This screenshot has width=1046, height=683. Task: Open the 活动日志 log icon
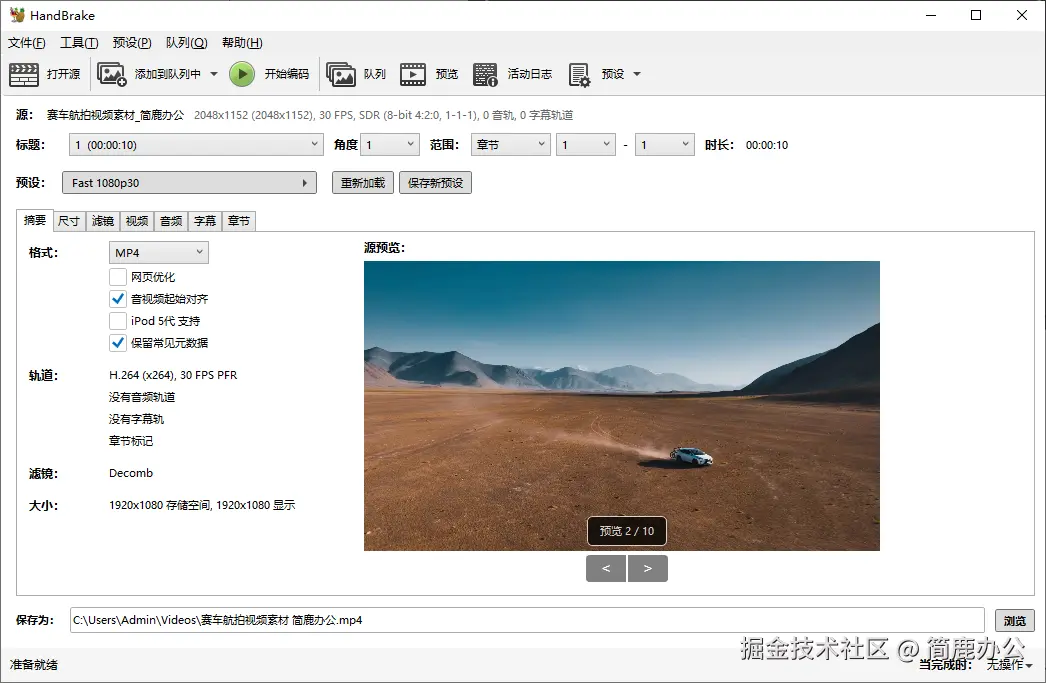point(485,75)
